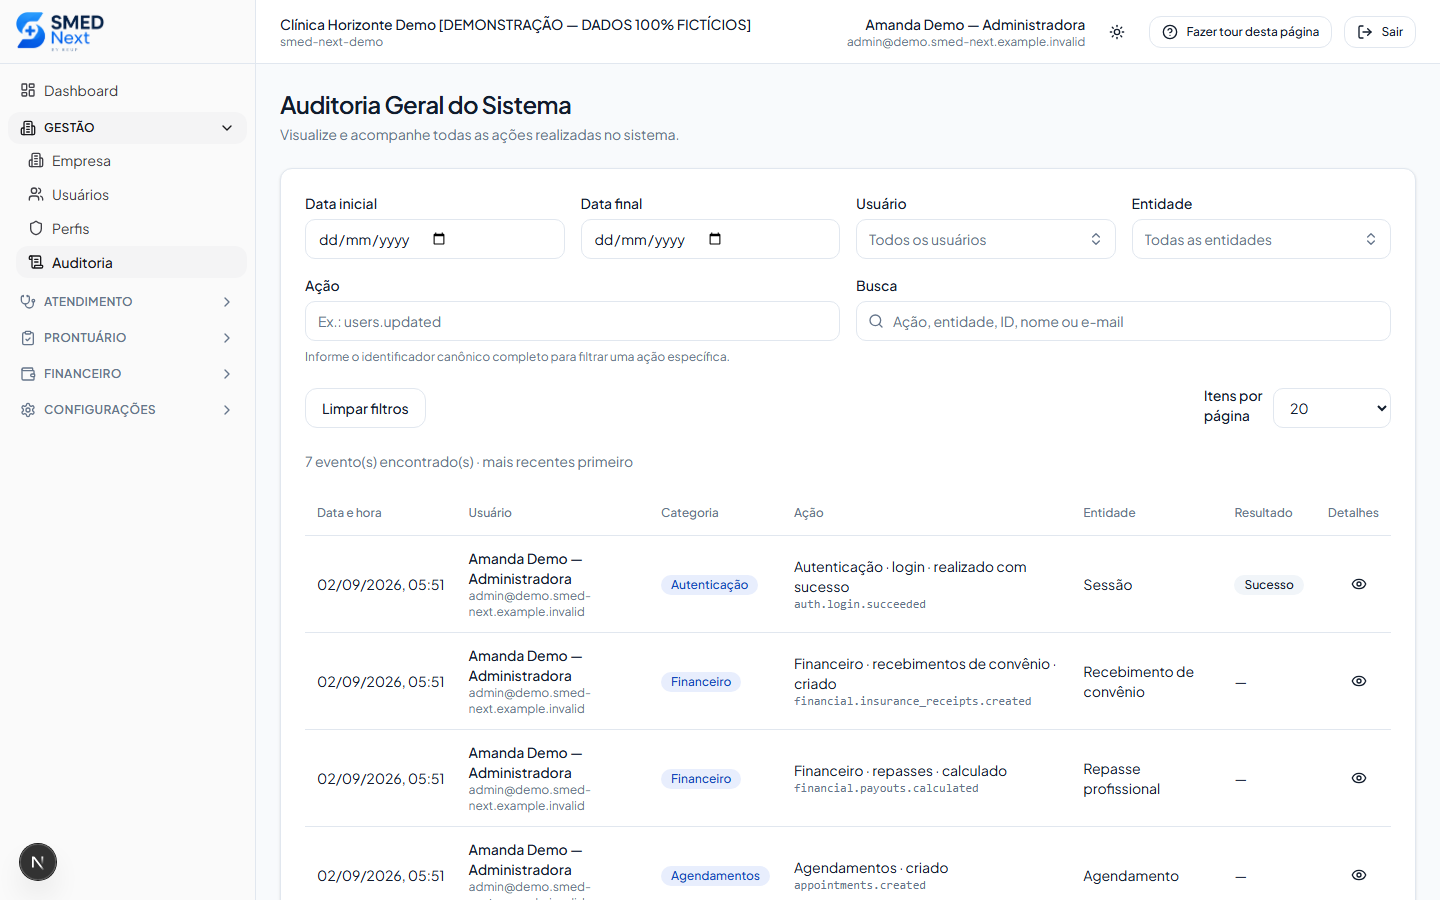
Task: View details of the repasses calculado event
Action: (x=1359, y=778)
